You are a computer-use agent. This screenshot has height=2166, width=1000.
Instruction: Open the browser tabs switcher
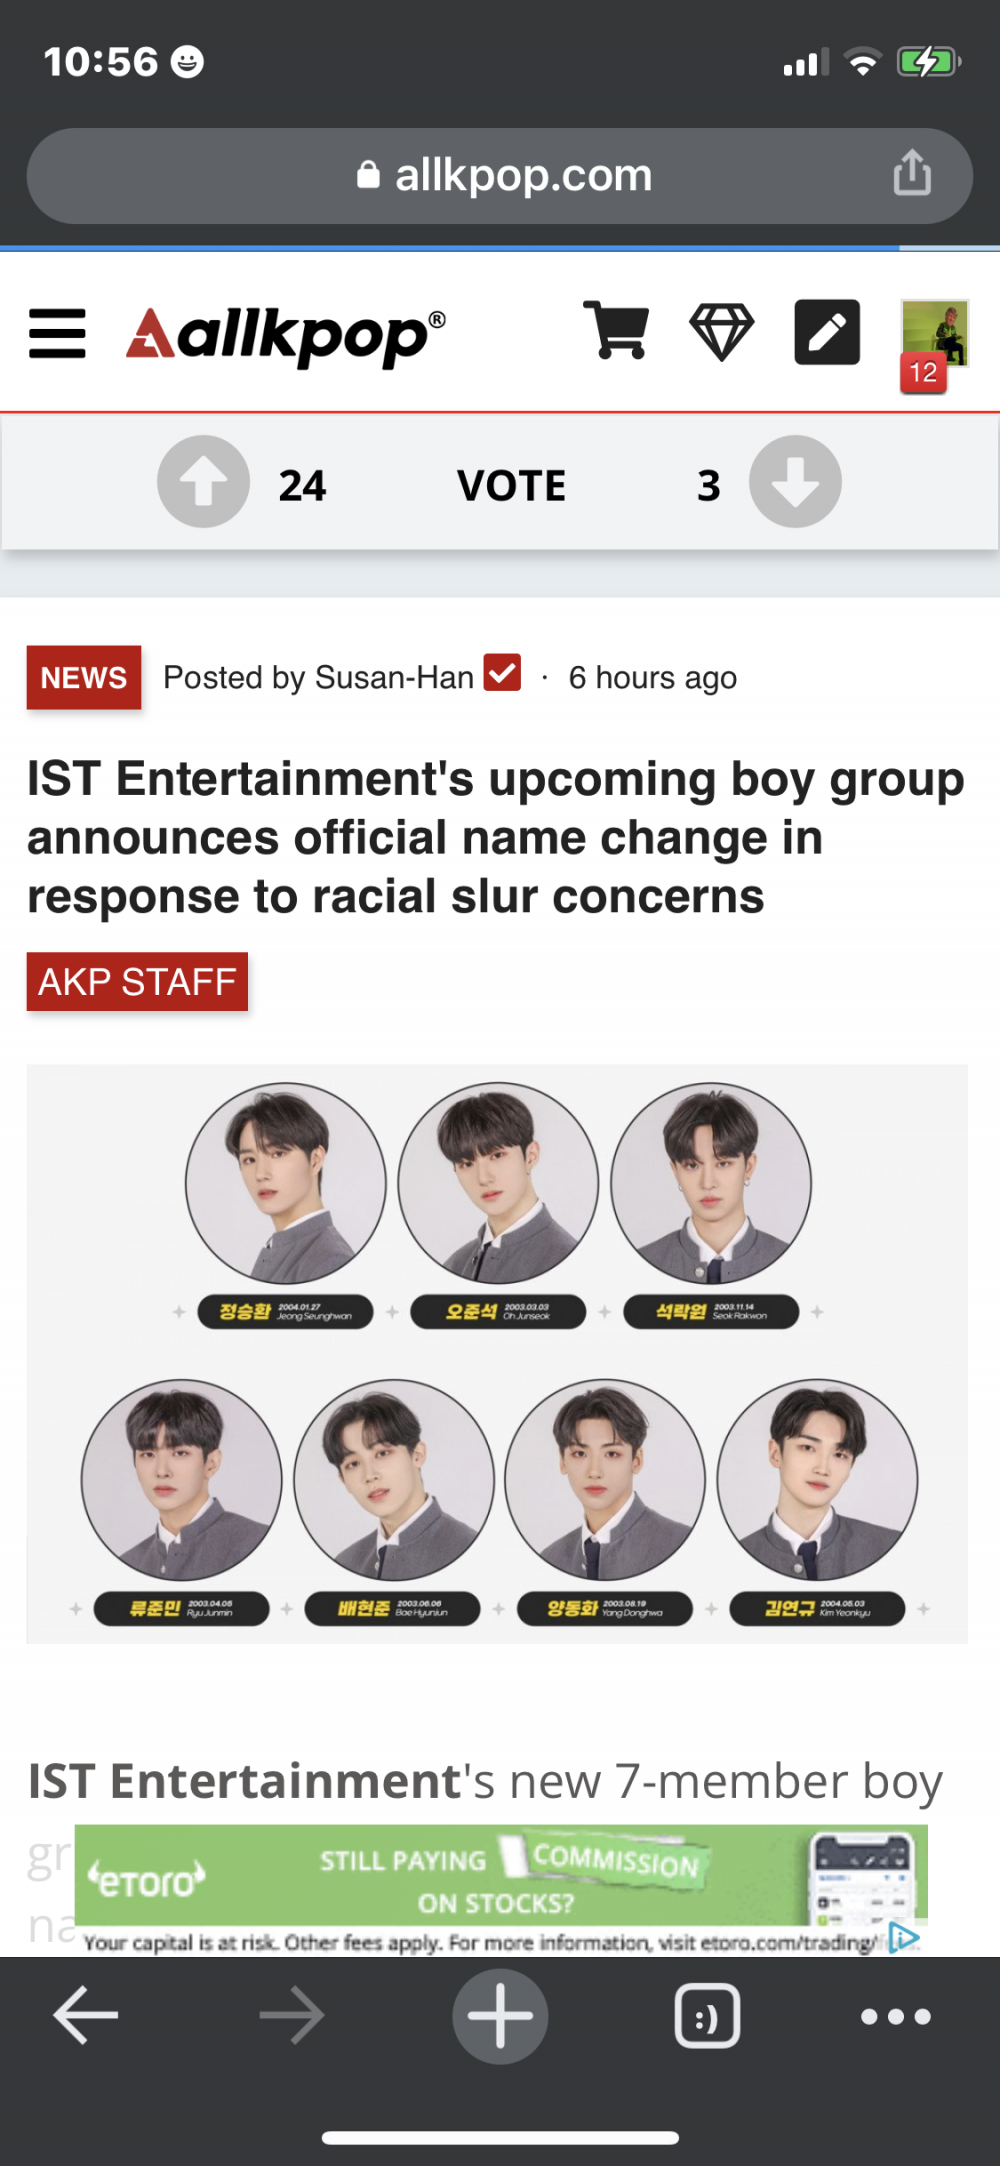click(708, 2016)
